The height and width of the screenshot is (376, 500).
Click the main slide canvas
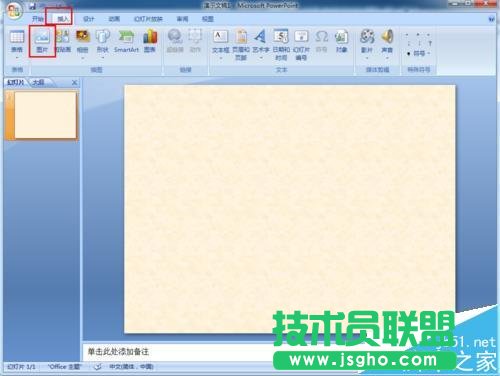[290, 209]
